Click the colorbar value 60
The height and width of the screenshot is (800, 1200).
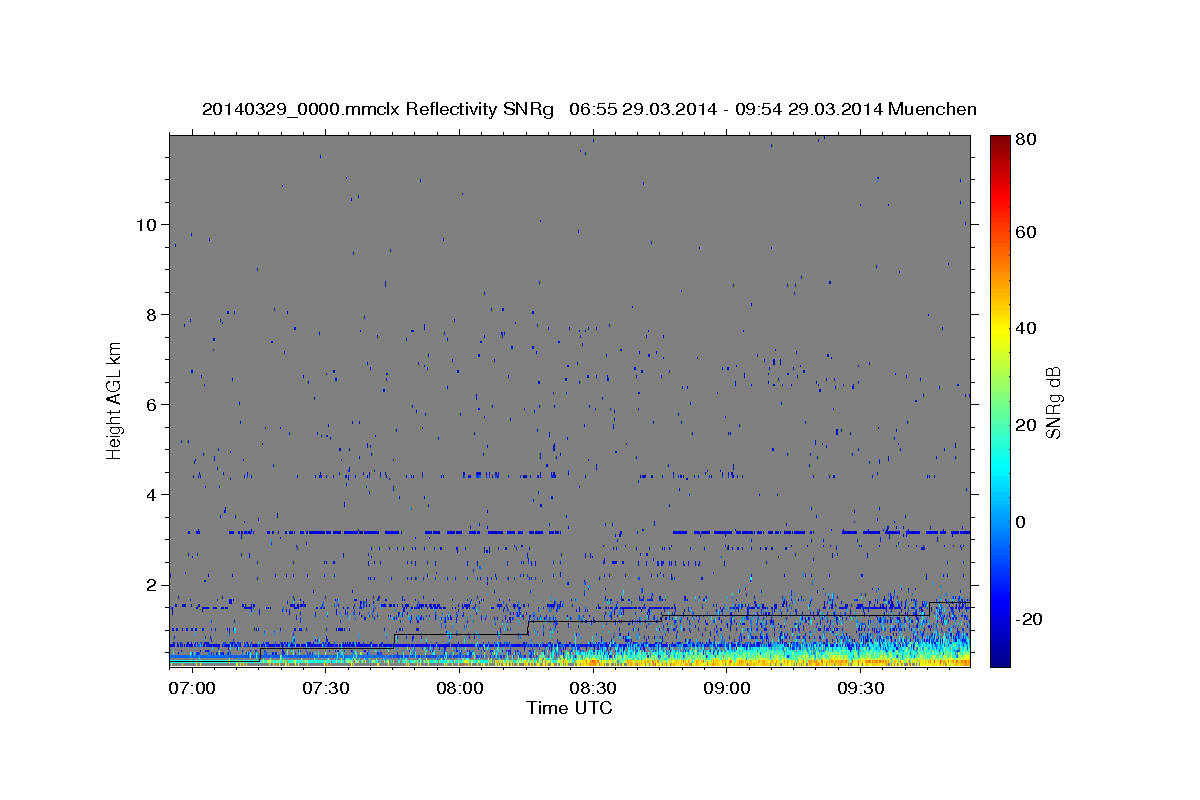click(x=1025, y=232)
